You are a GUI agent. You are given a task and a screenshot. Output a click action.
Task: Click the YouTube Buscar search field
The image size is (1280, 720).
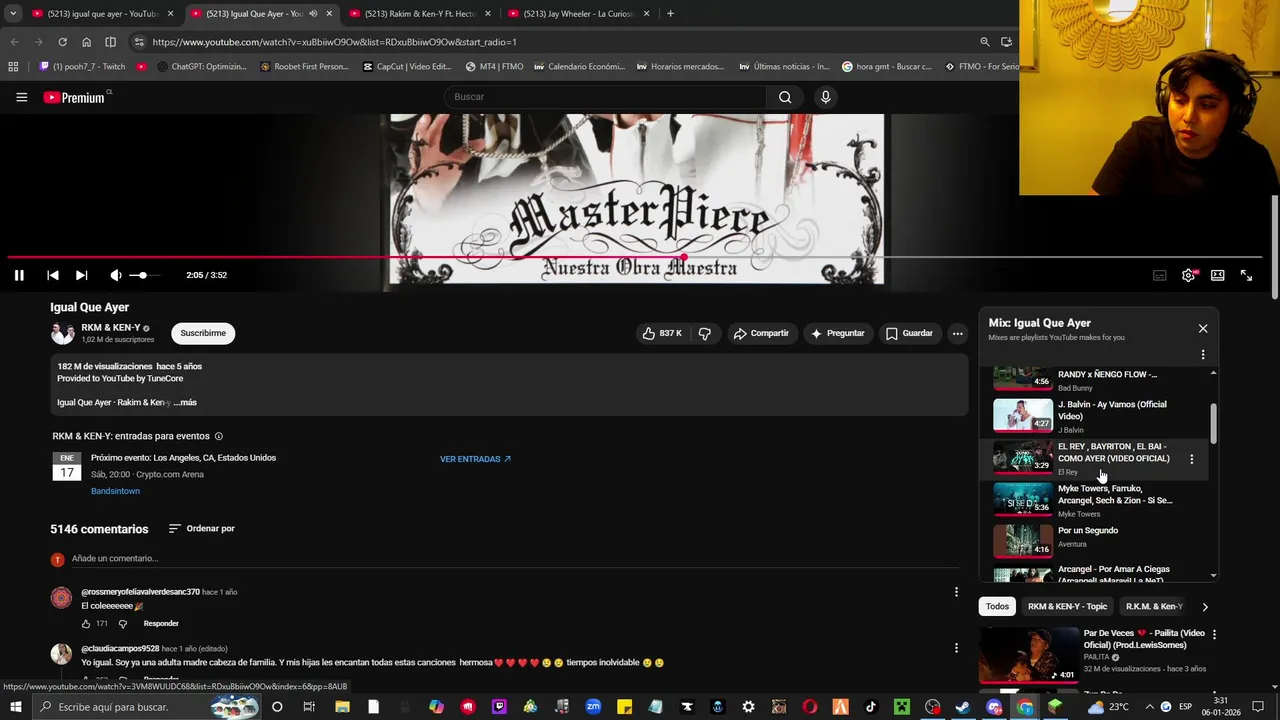coord(605,97)
